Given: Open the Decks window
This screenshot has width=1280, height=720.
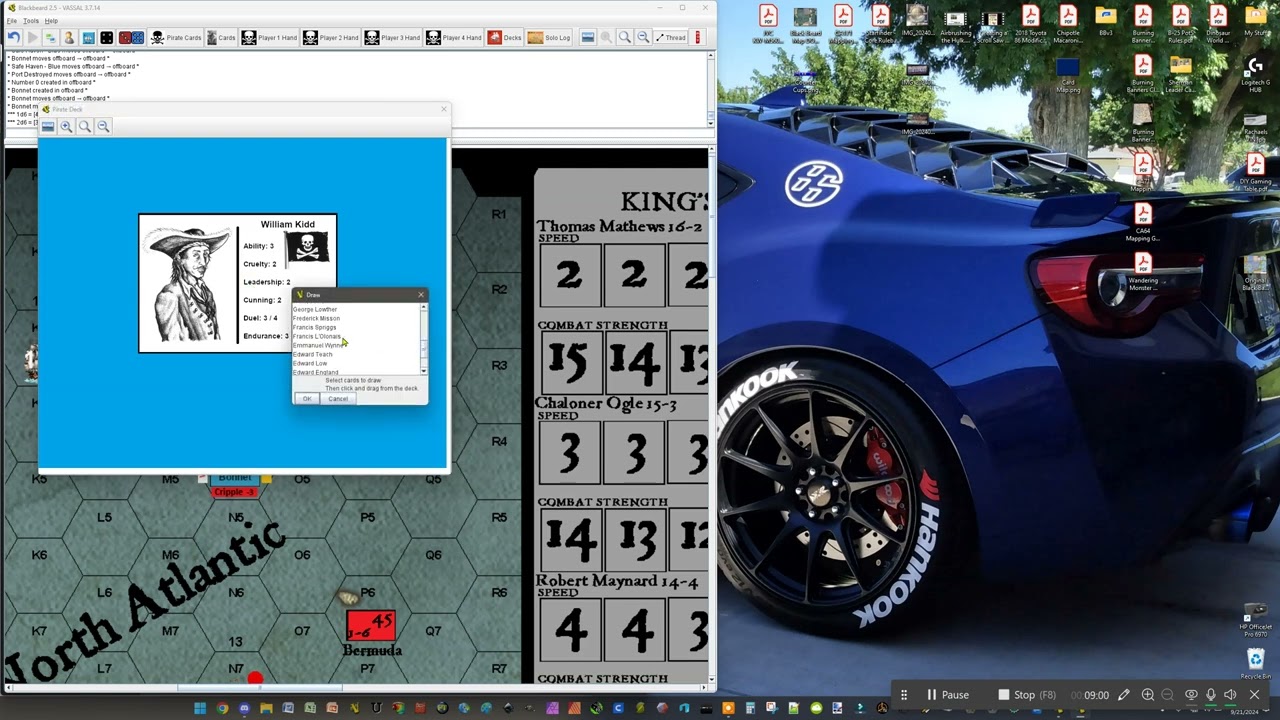Looking at the screenshot, I should coord(505,38).
